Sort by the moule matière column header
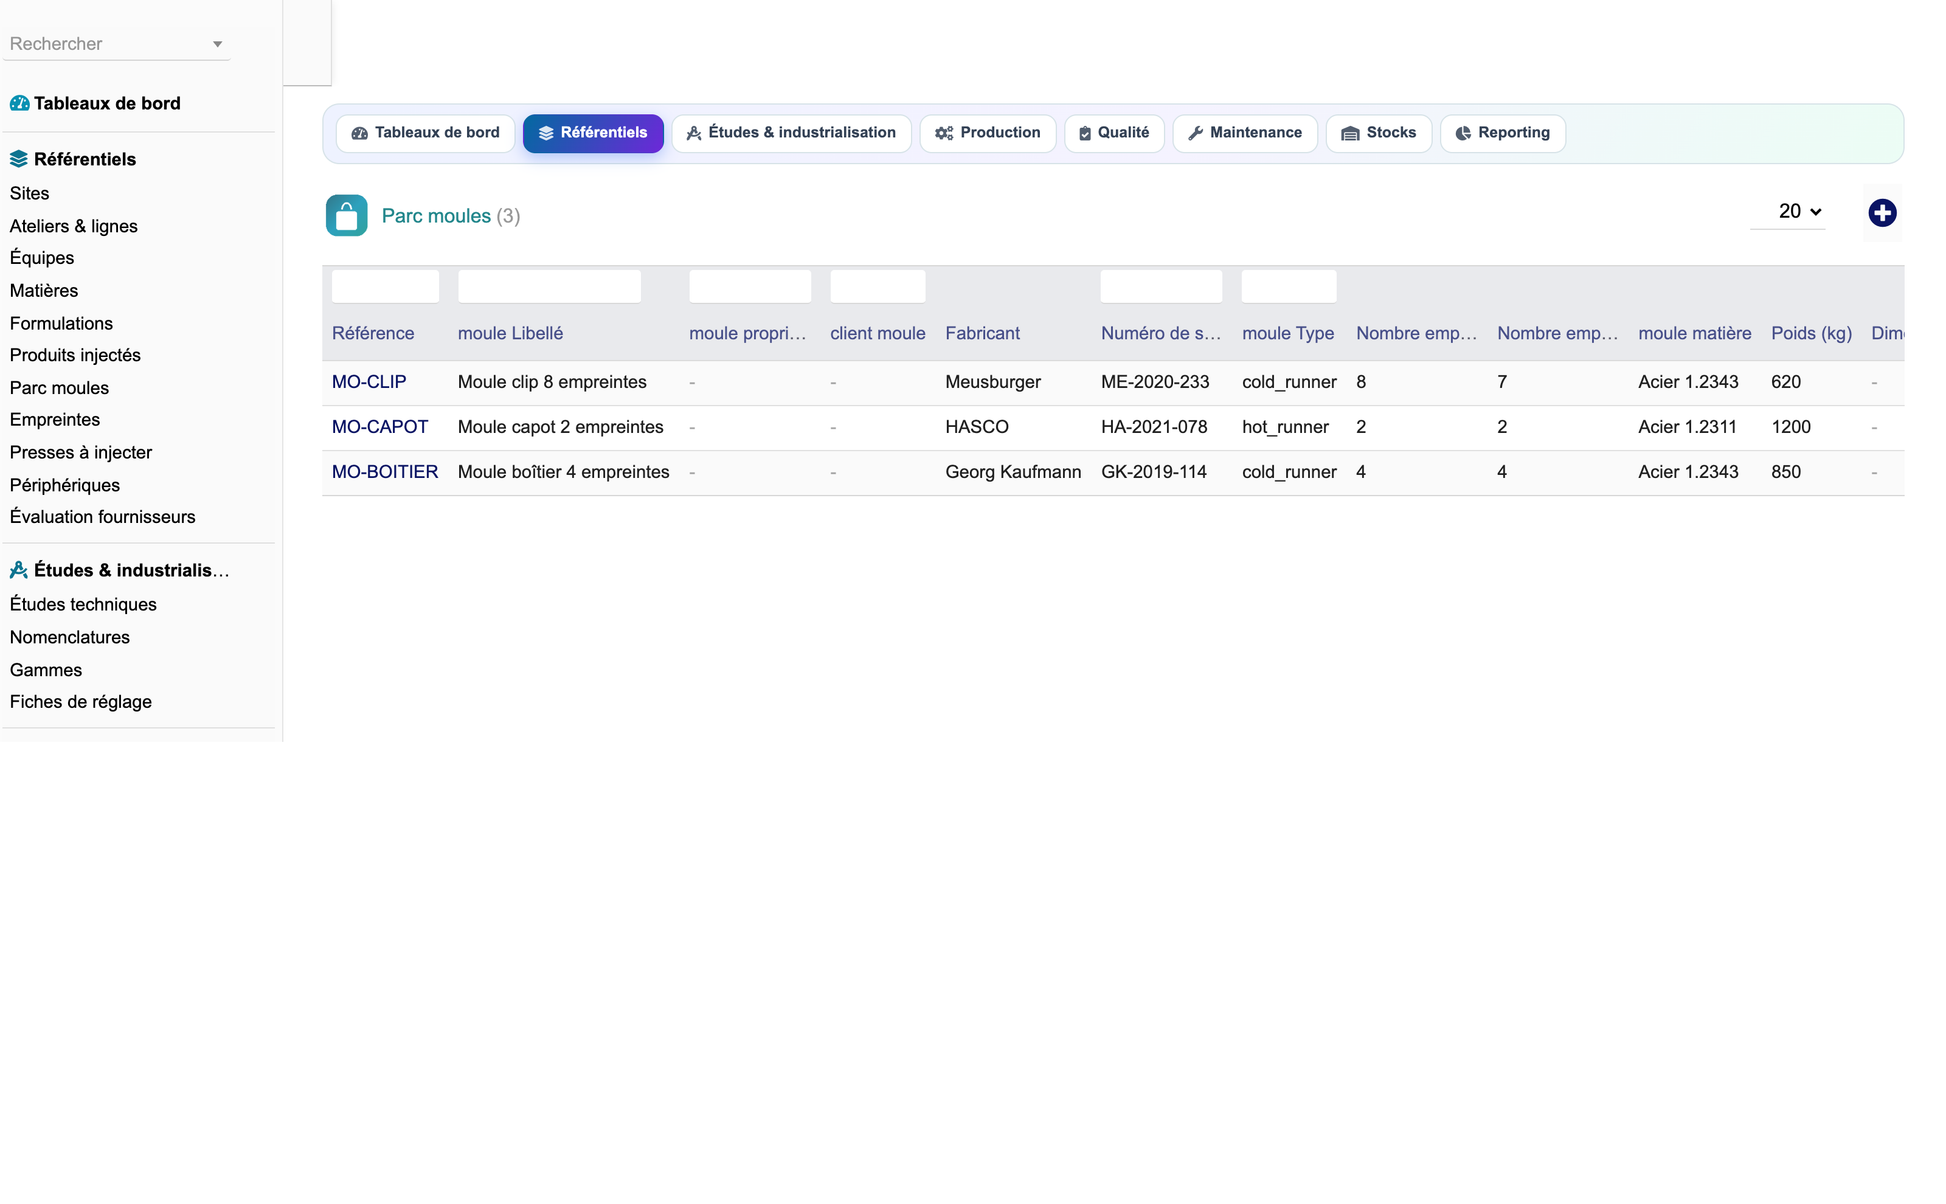This screenshot has width=1946, height=1204. (x=1694, y=333)
